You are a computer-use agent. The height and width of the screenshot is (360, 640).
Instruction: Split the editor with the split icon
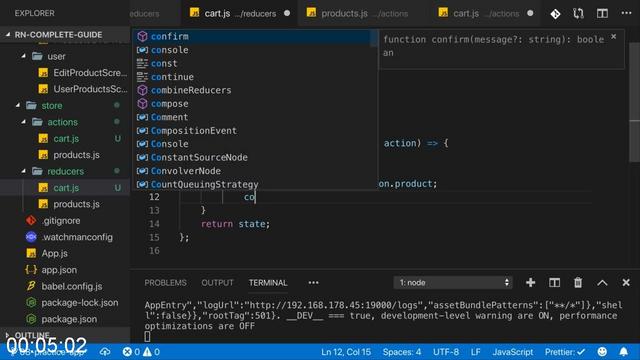click(602, 13)
